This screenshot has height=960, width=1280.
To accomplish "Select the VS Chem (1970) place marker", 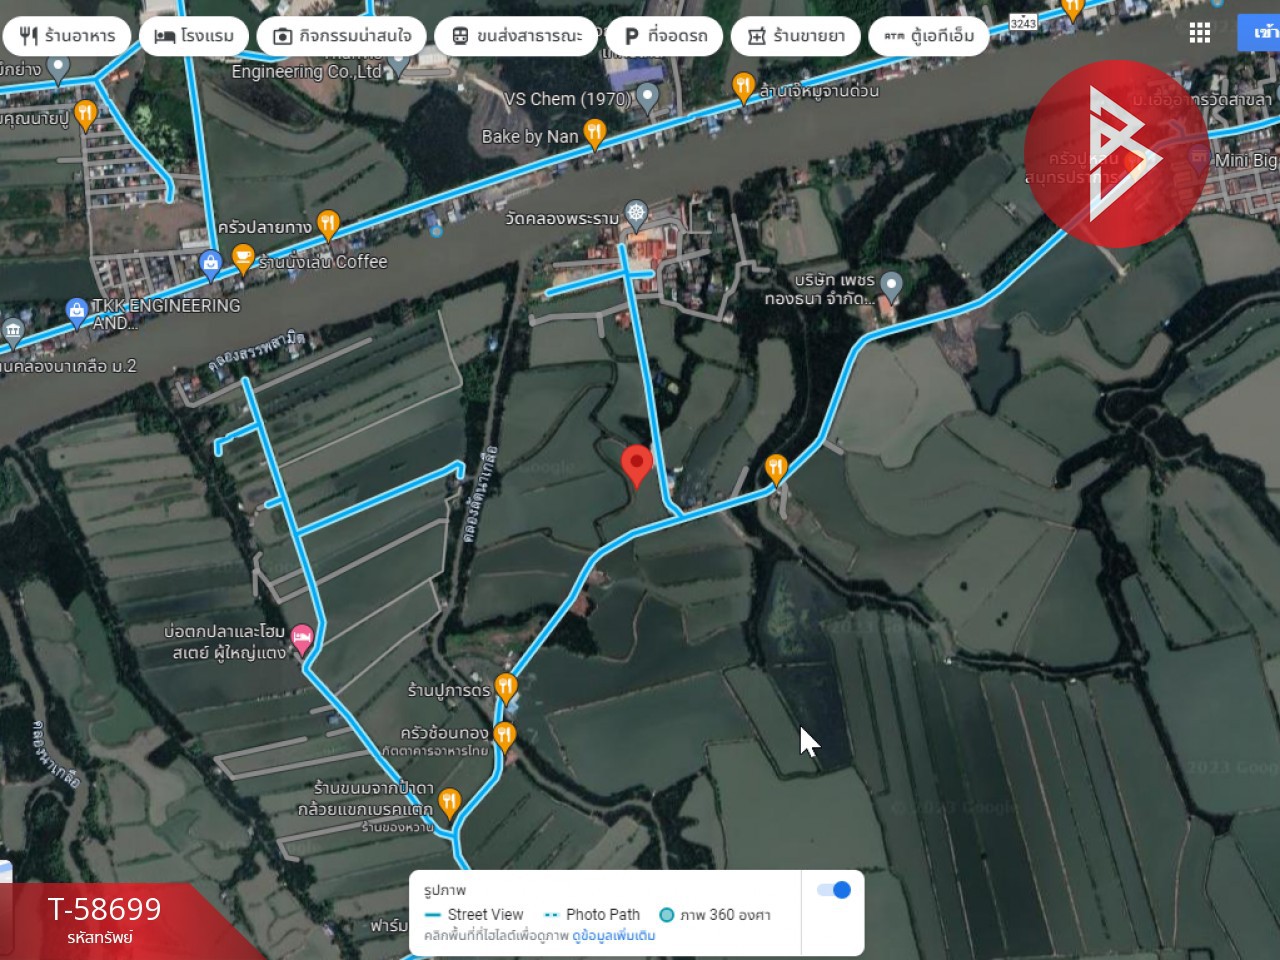I will coord(648,97).
